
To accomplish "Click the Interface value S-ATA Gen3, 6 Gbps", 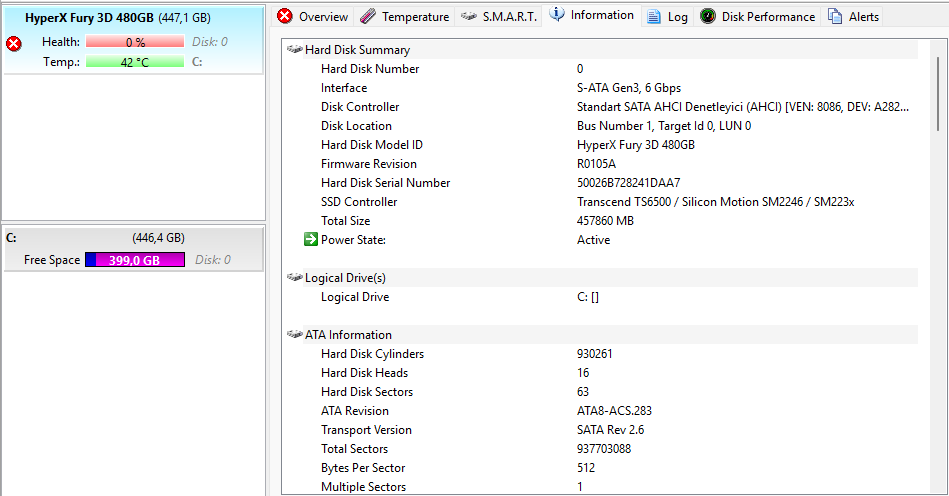I will (629, 88).
